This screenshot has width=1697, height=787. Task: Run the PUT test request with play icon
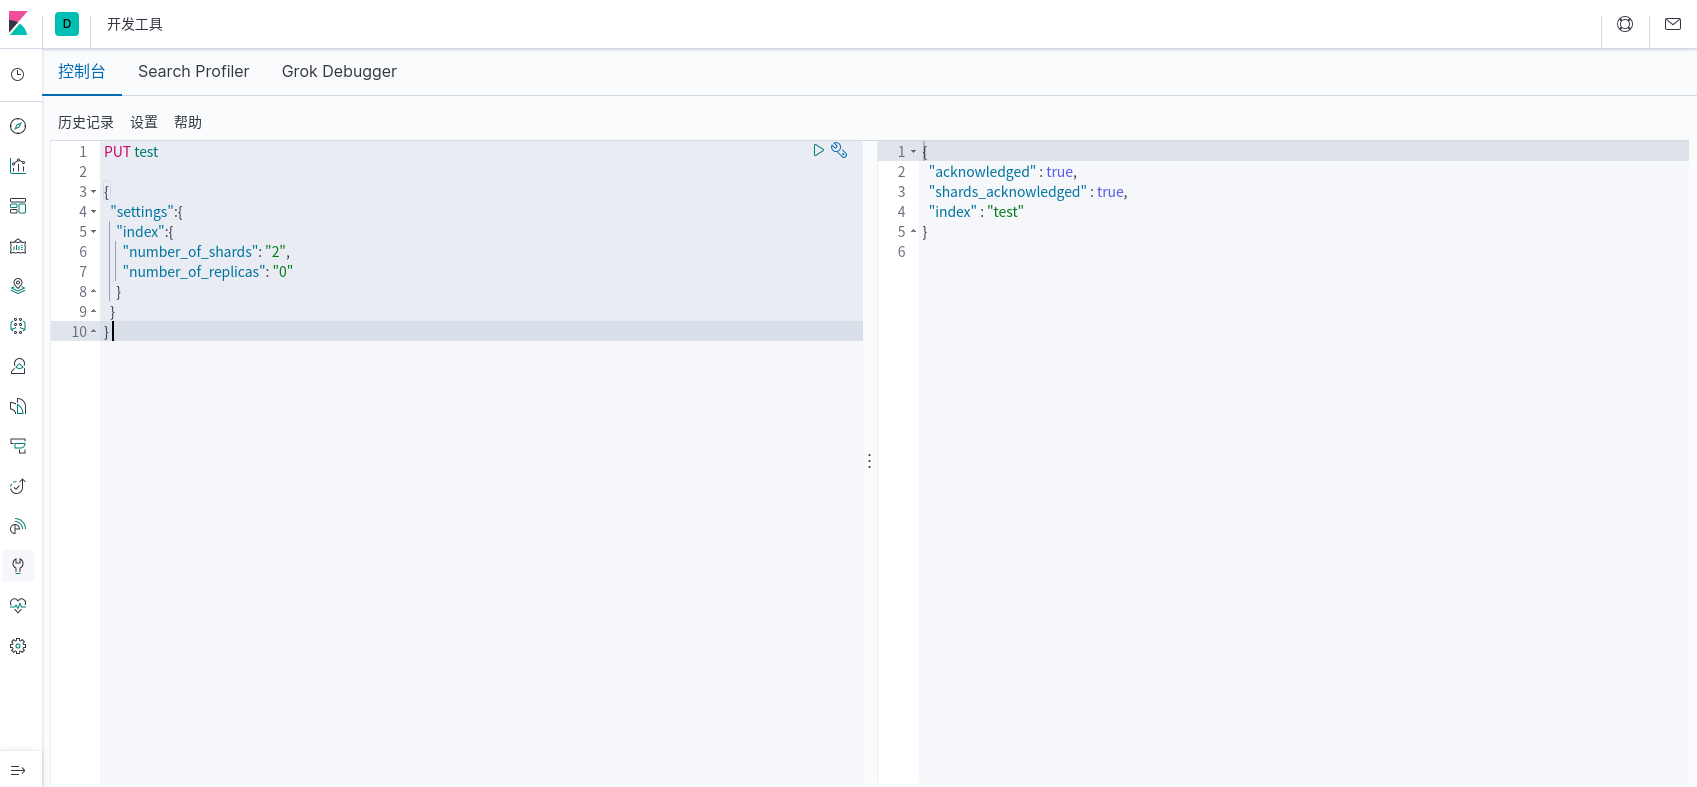pyautogui.click(x=818, y=150)
